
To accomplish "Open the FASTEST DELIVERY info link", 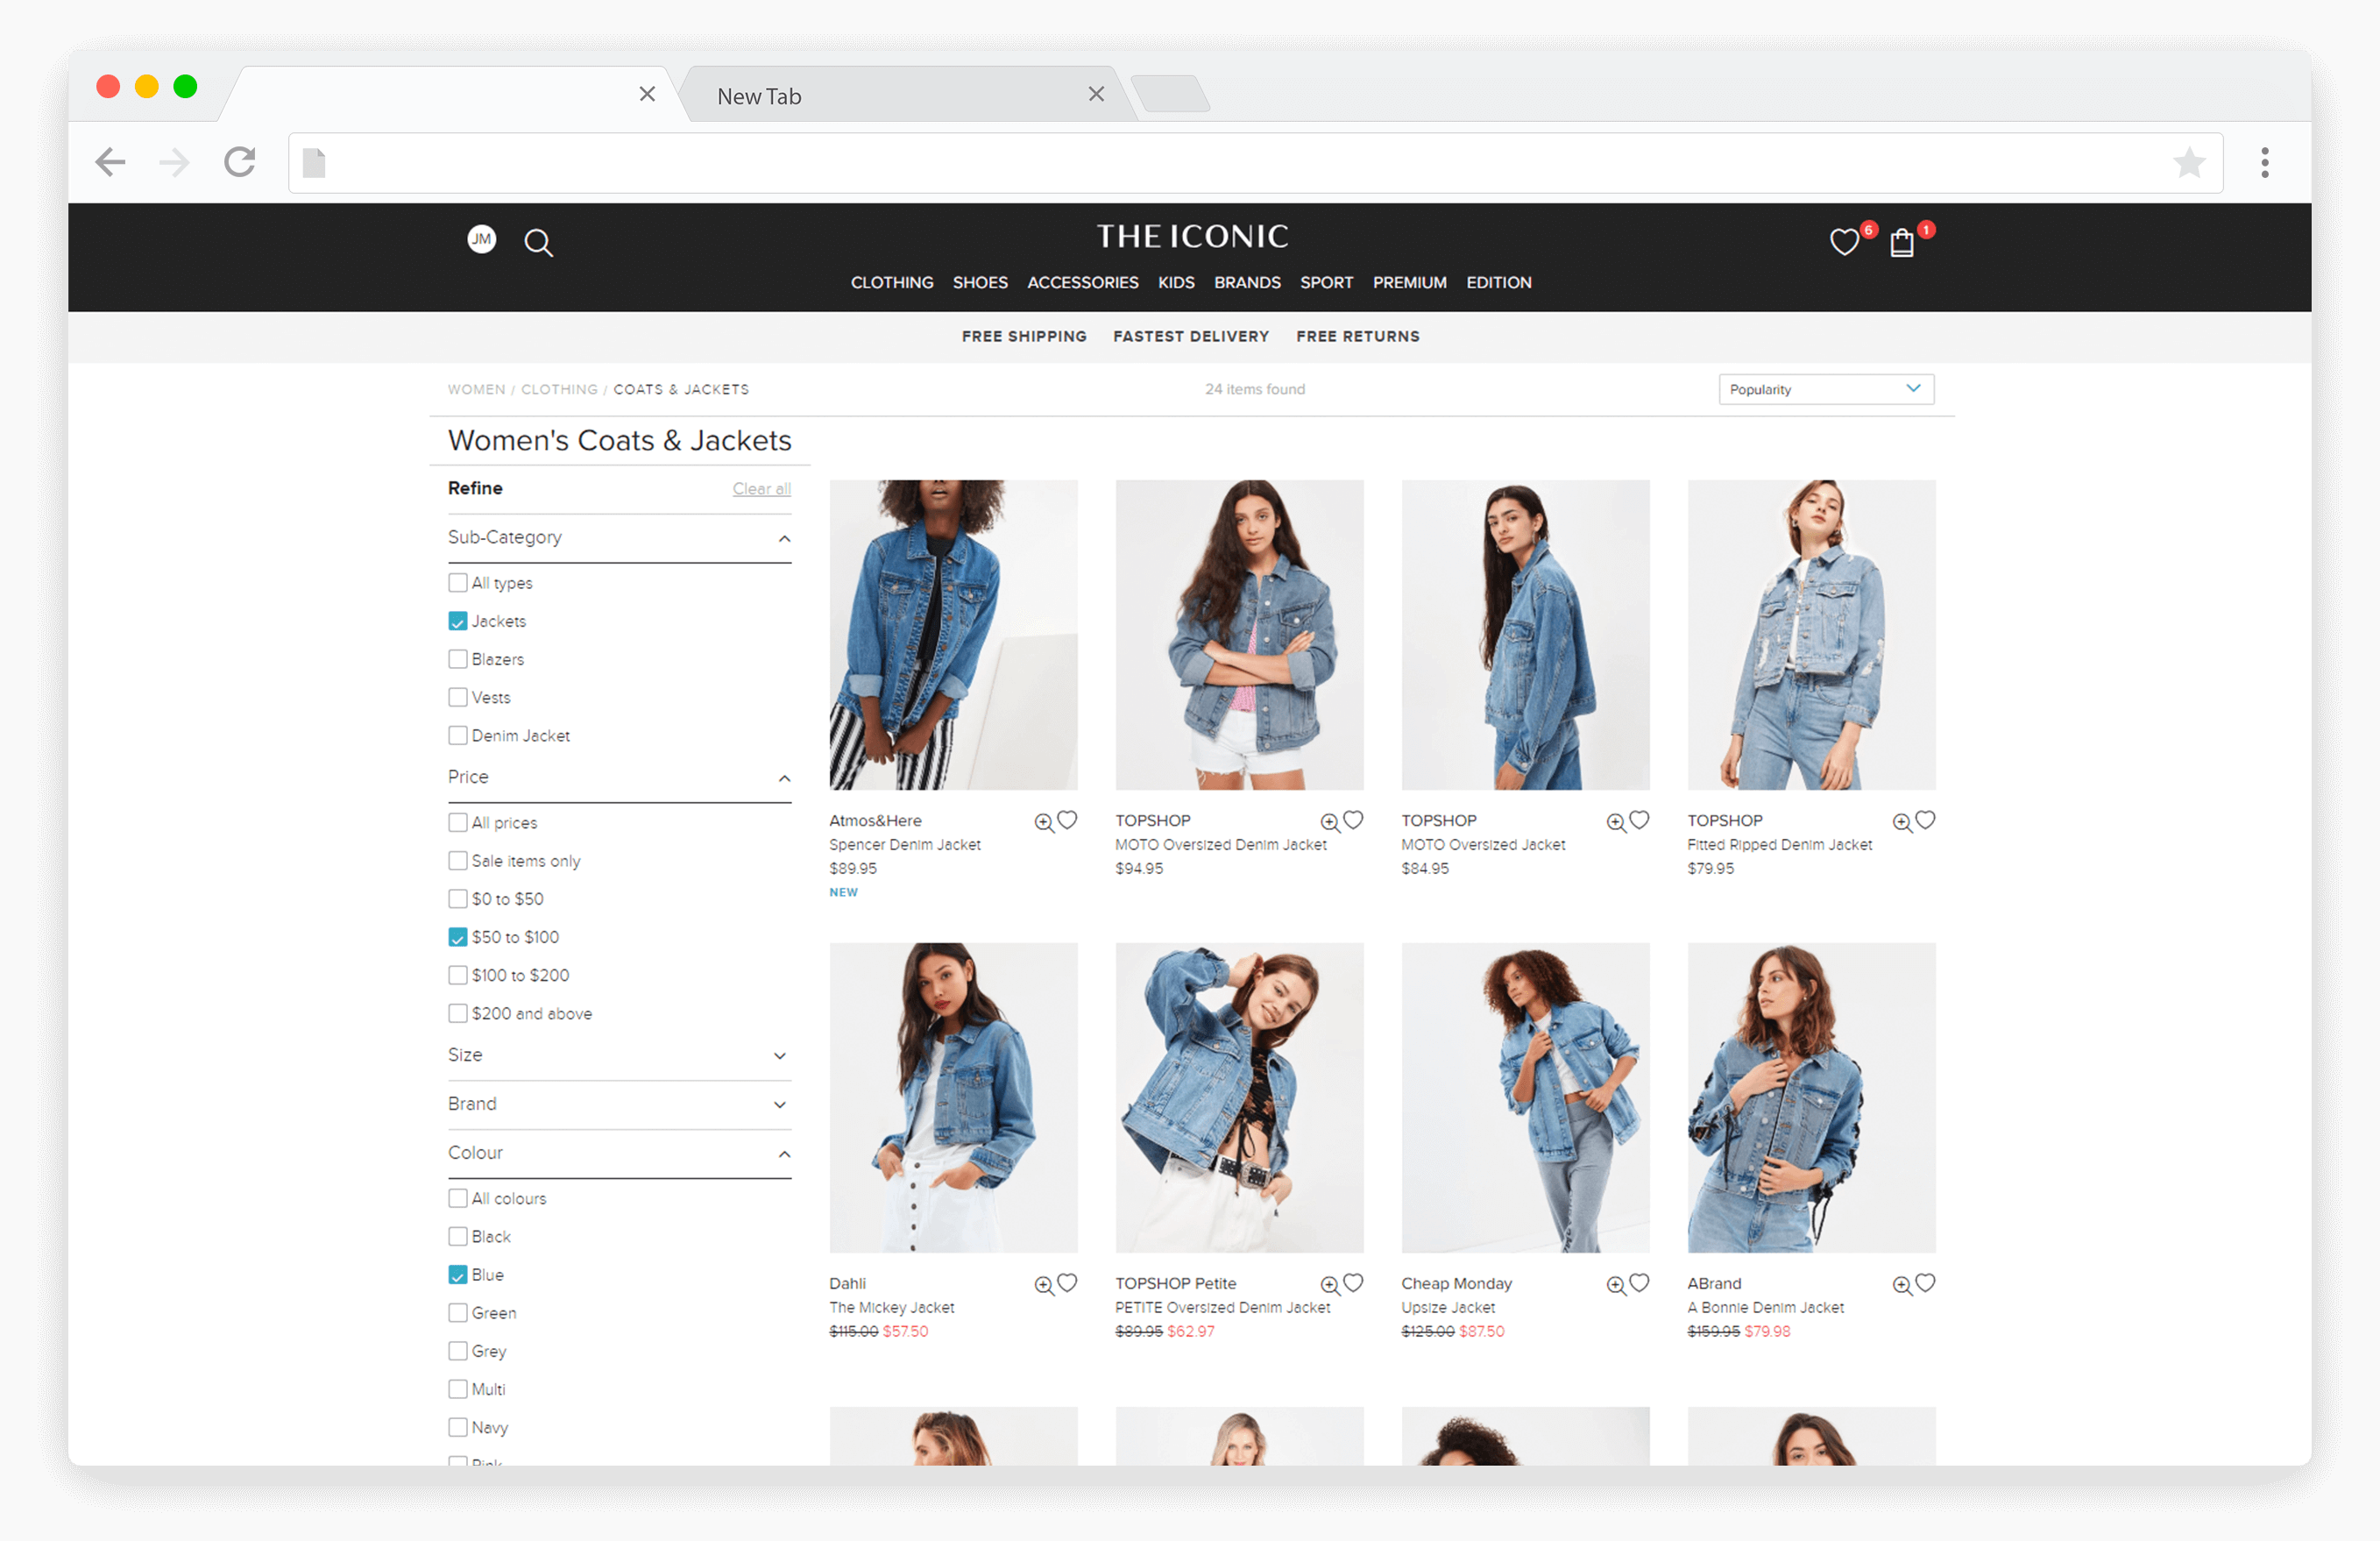I will click(1190, 337).
